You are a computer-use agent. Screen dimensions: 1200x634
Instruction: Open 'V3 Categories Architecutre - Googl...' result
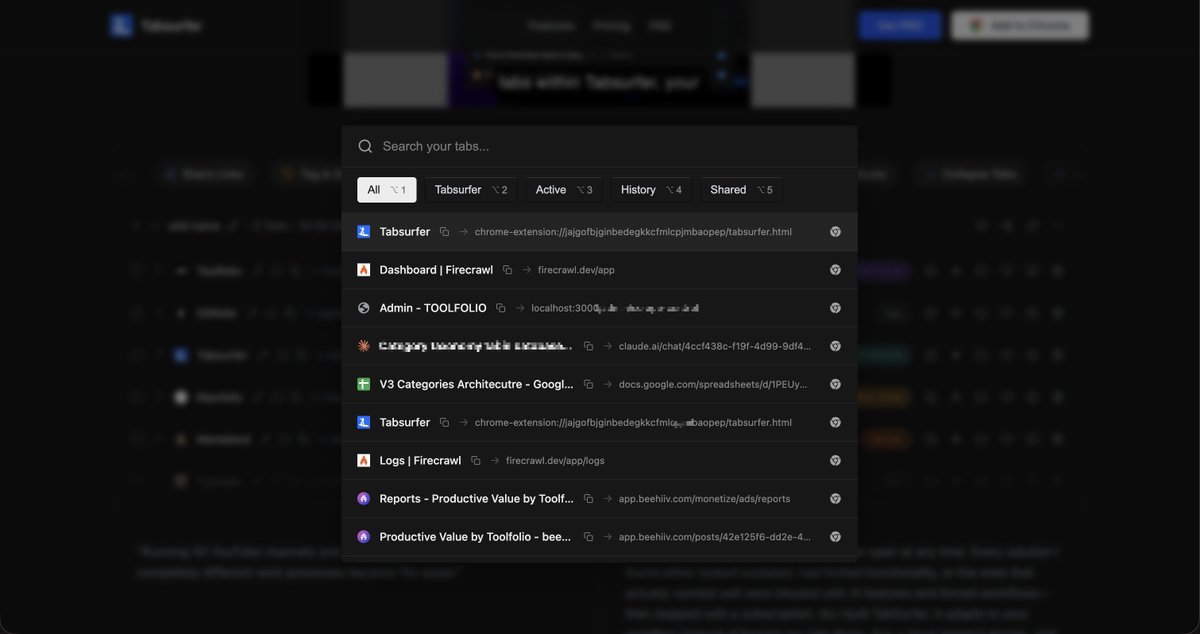pyautogui.click(x=599, y=384)
